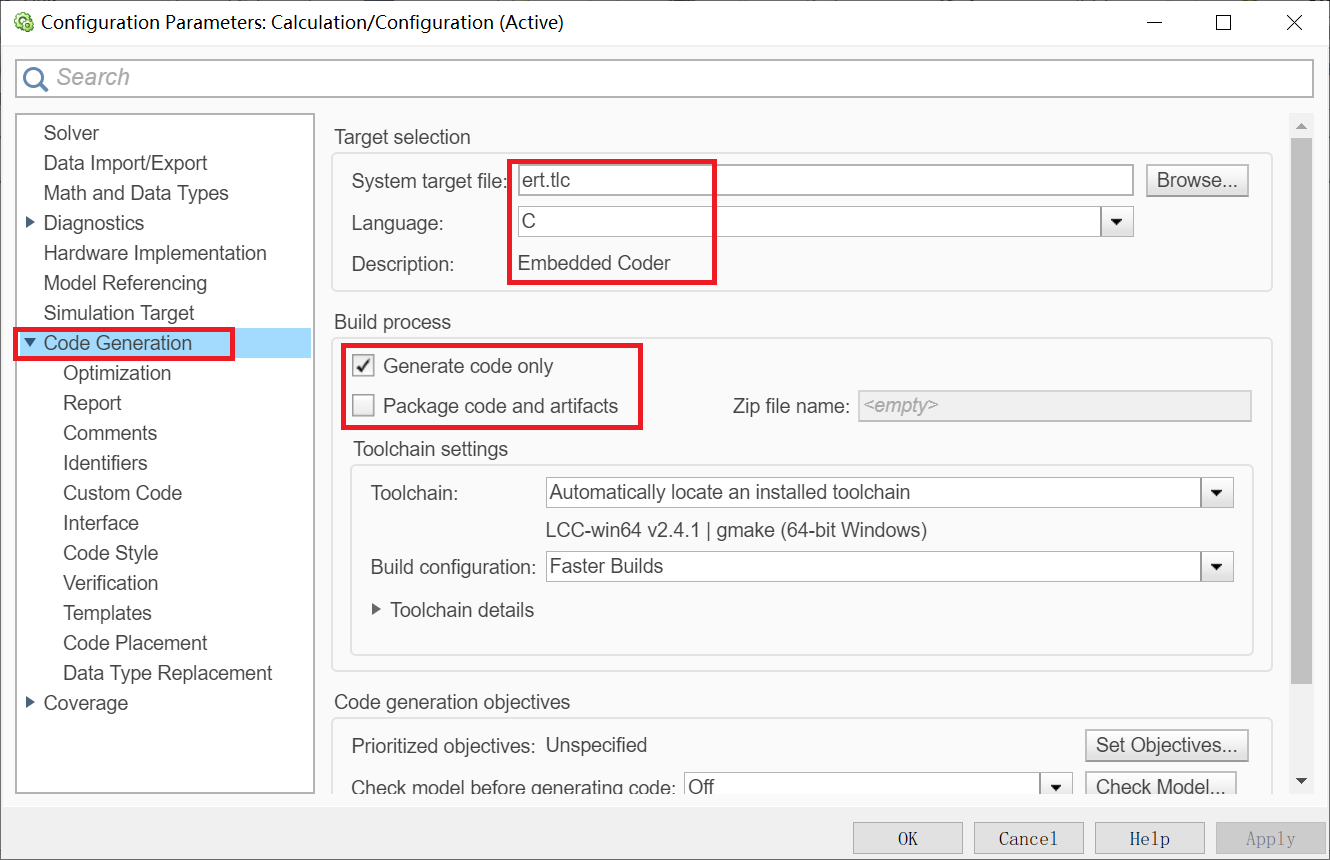Open Math and Data Types page
Screen dimensions: 1330x860
click(136, 193)
